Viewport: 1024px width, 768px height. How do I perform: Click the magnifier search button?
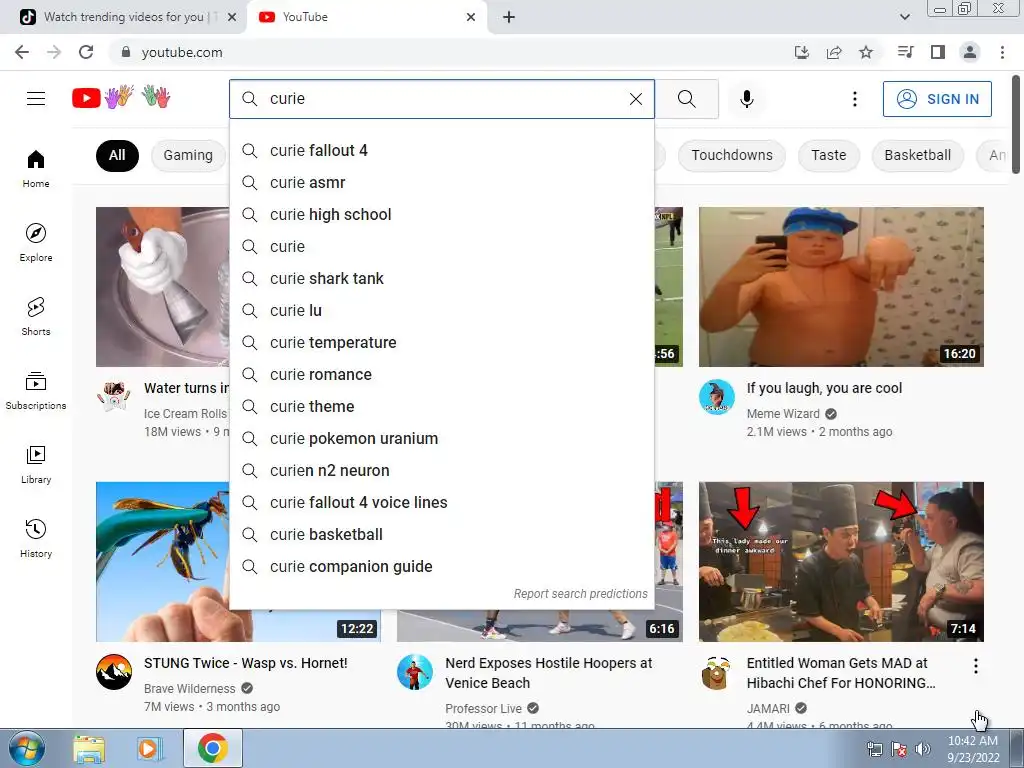(686, 99)
